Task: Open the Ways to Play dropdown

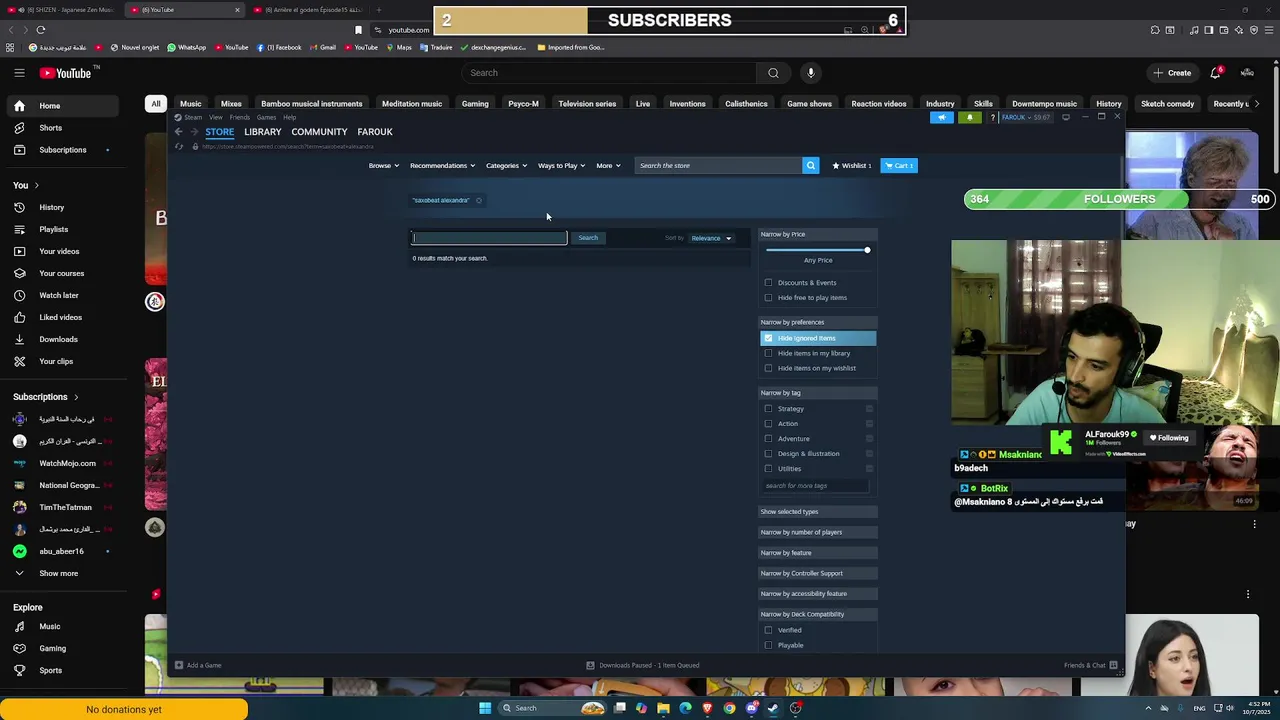Action: pyautogui.click(x=561, y=166)
